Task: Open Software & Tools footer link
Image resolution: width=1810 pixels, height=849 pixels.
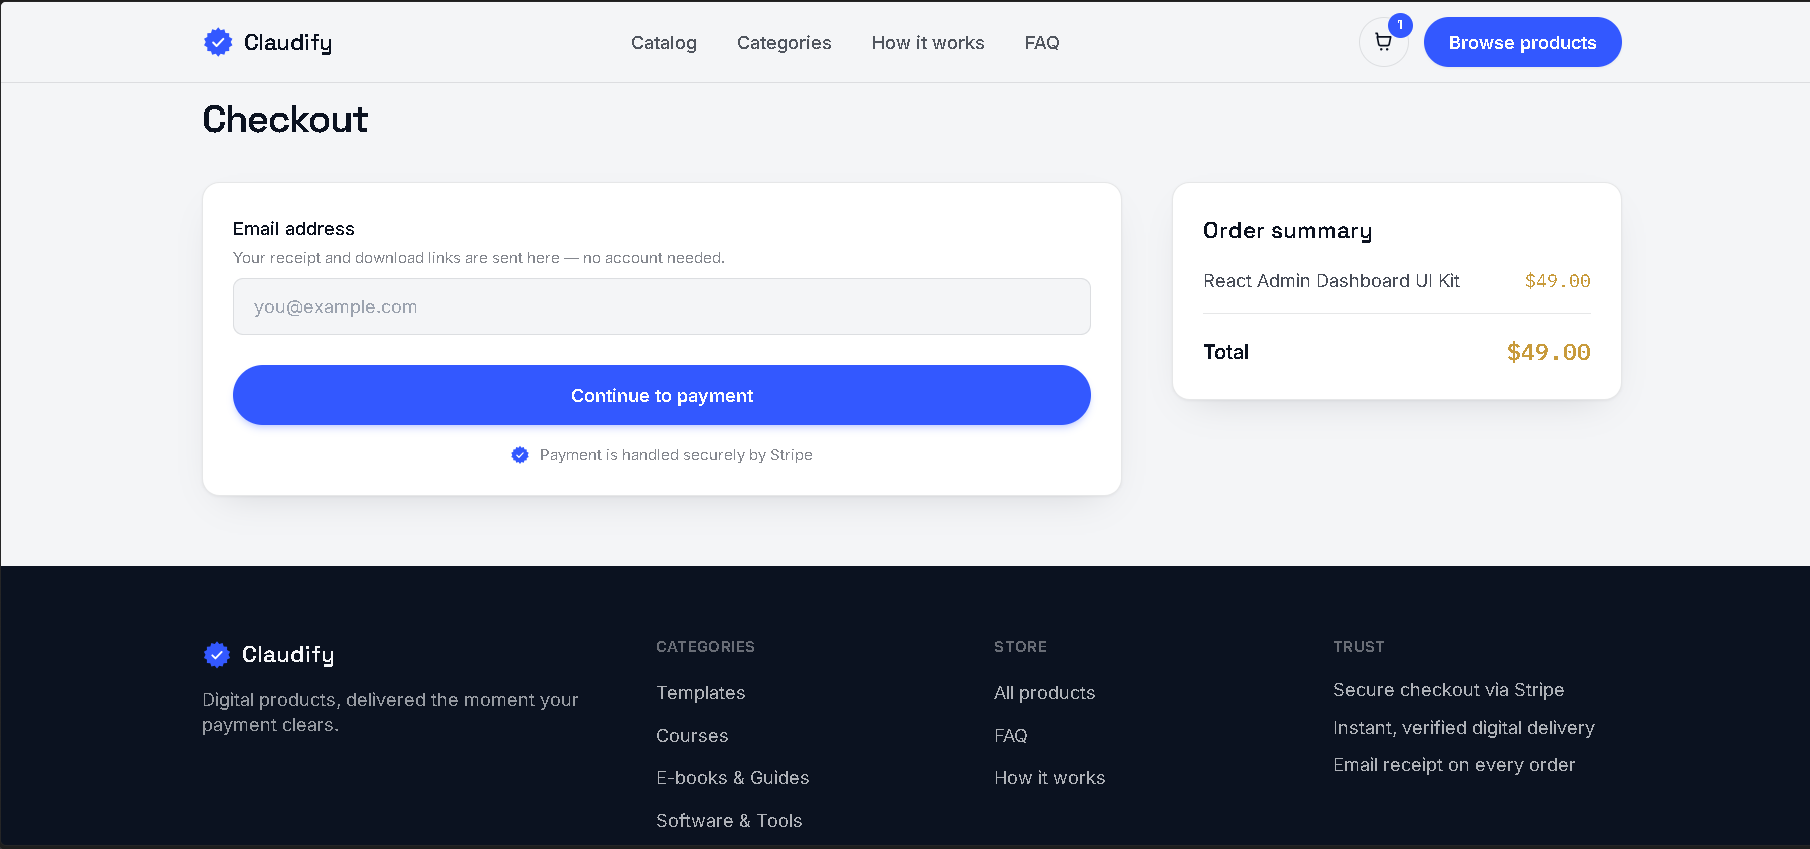Action: 729,821
